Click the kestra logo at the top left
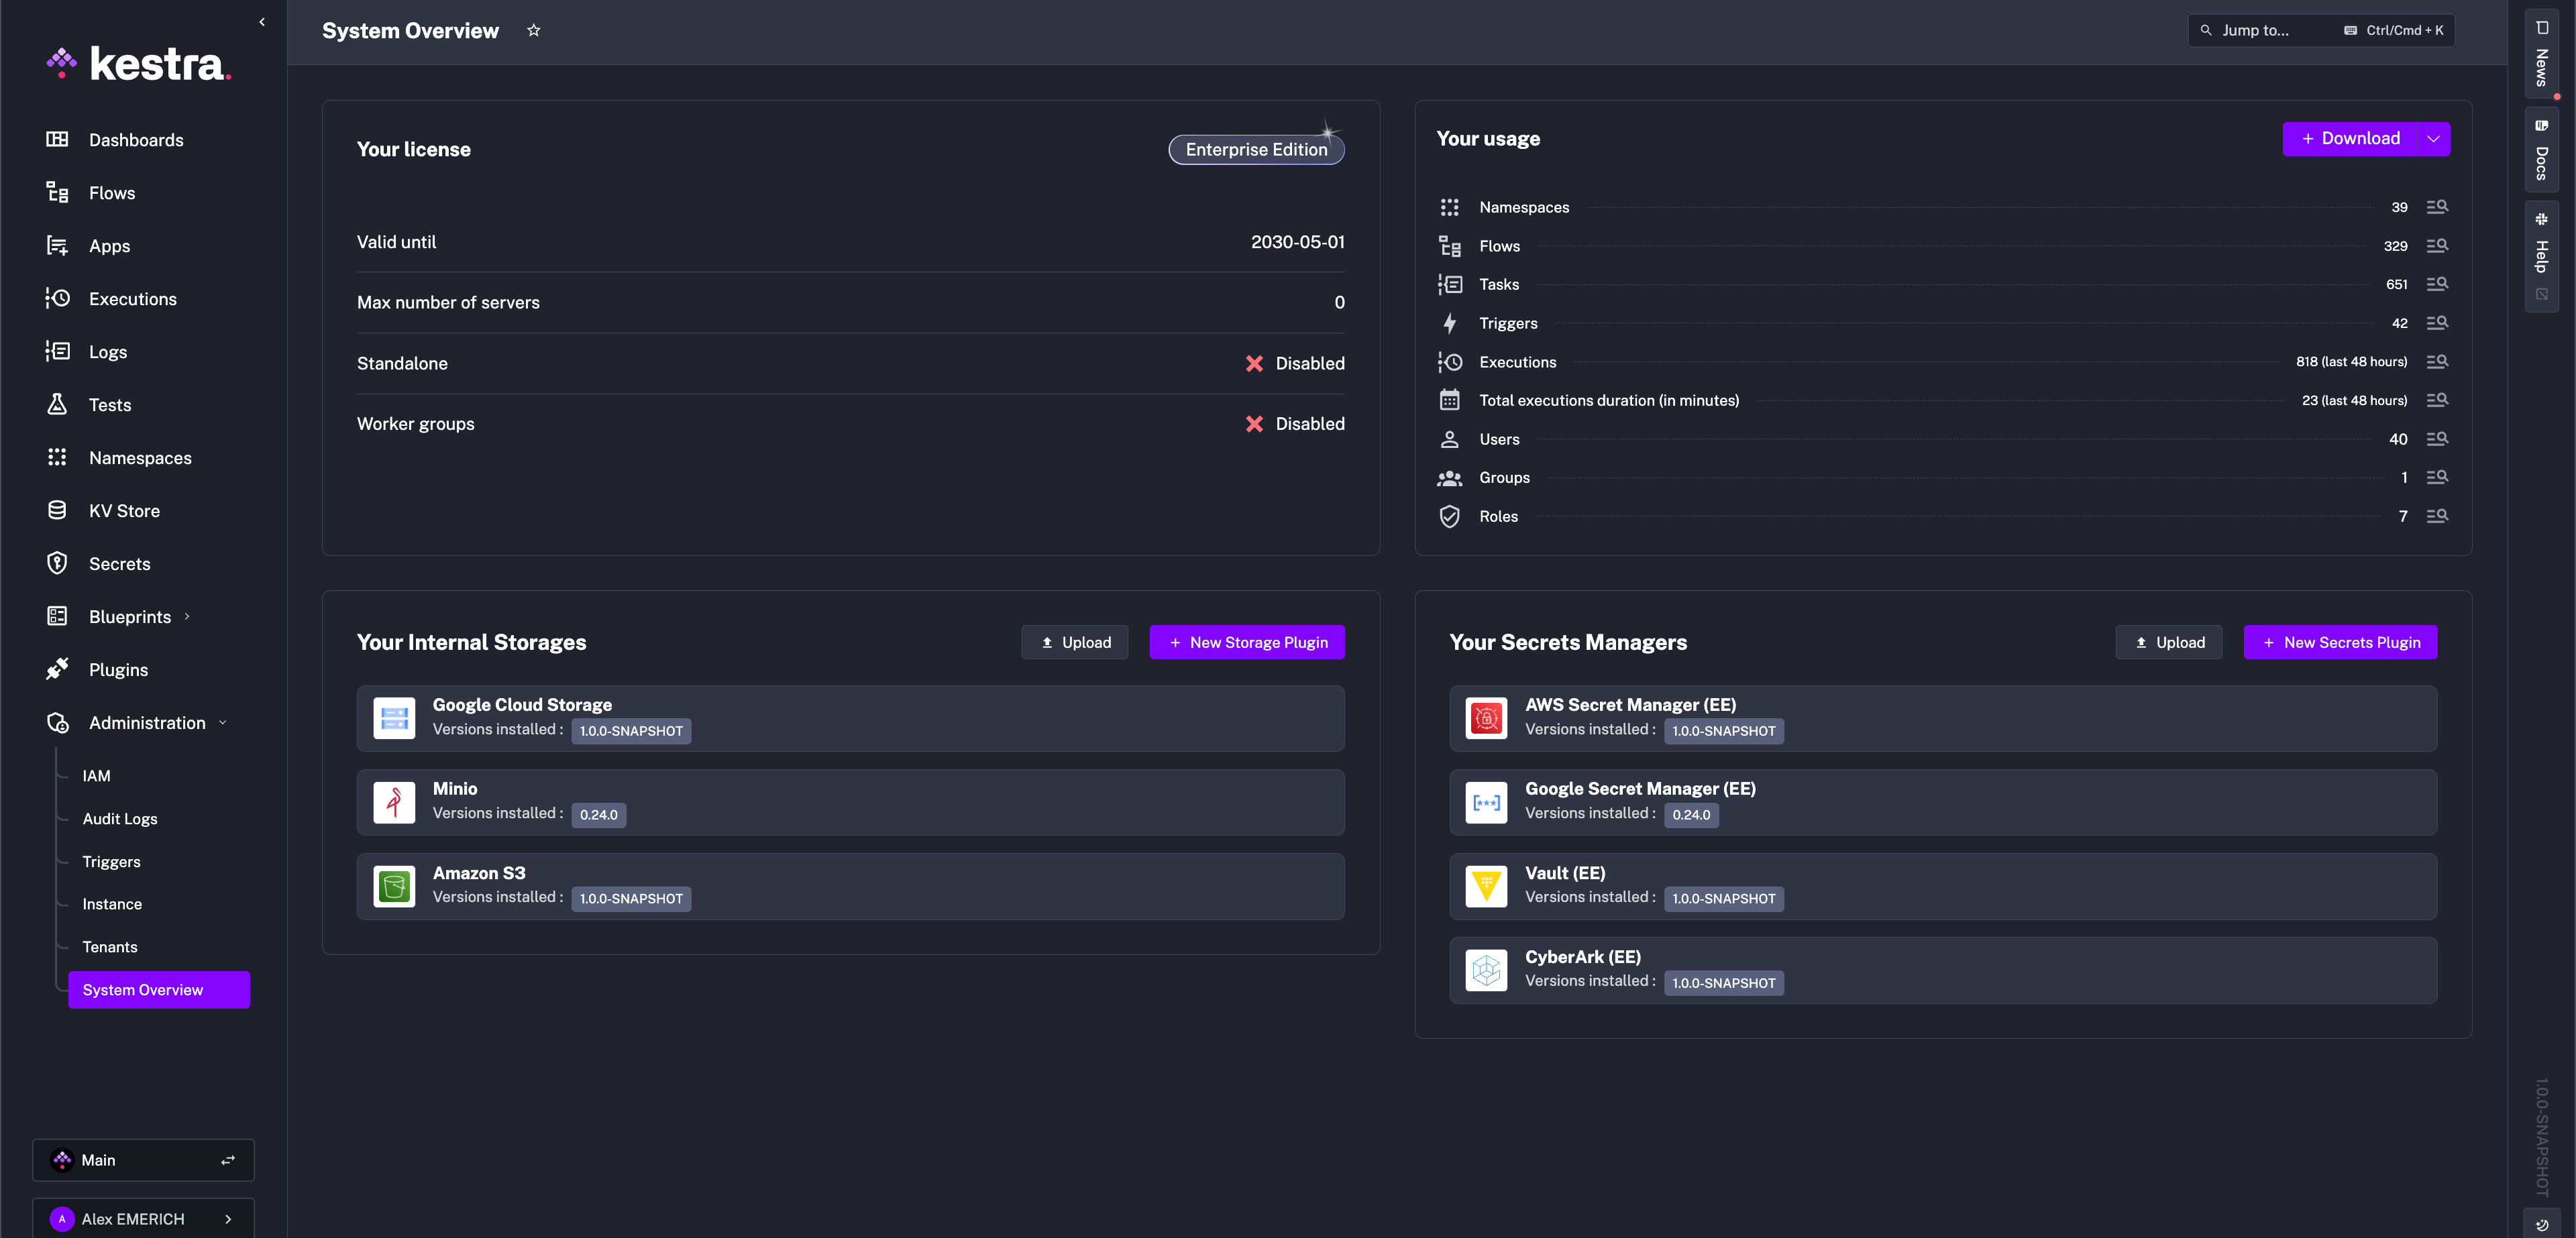 point(139,63)
